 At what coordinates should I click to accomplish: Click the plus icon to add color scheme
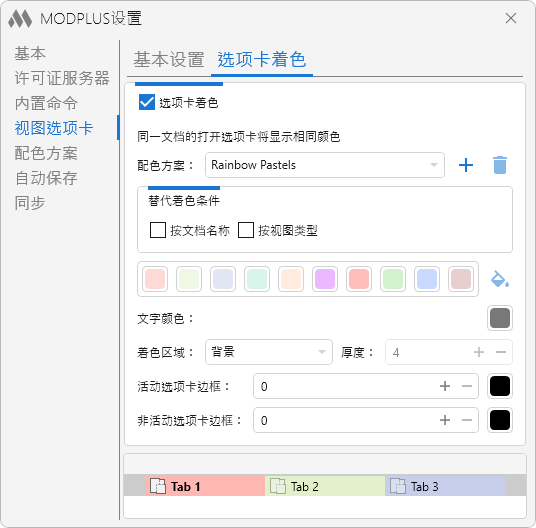click(x=466, y=165)
